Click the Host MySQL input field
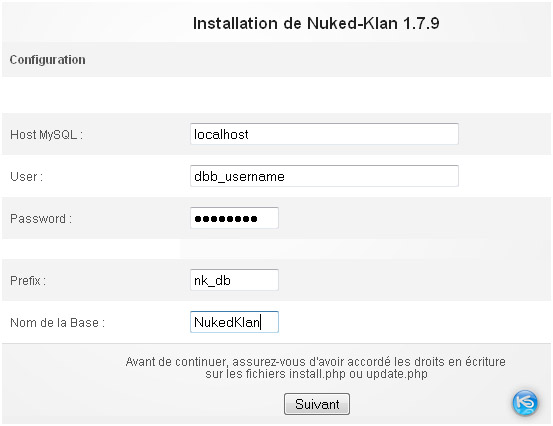The height and width of the screenshot is (426, 553). point(324,134)
